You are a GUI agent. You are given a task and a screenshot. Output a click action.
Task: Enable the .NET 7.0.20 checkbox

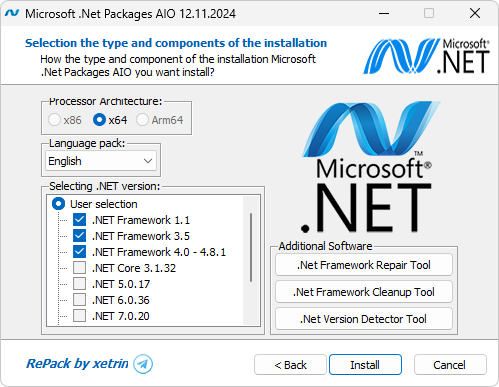click(x=79, y=316)
